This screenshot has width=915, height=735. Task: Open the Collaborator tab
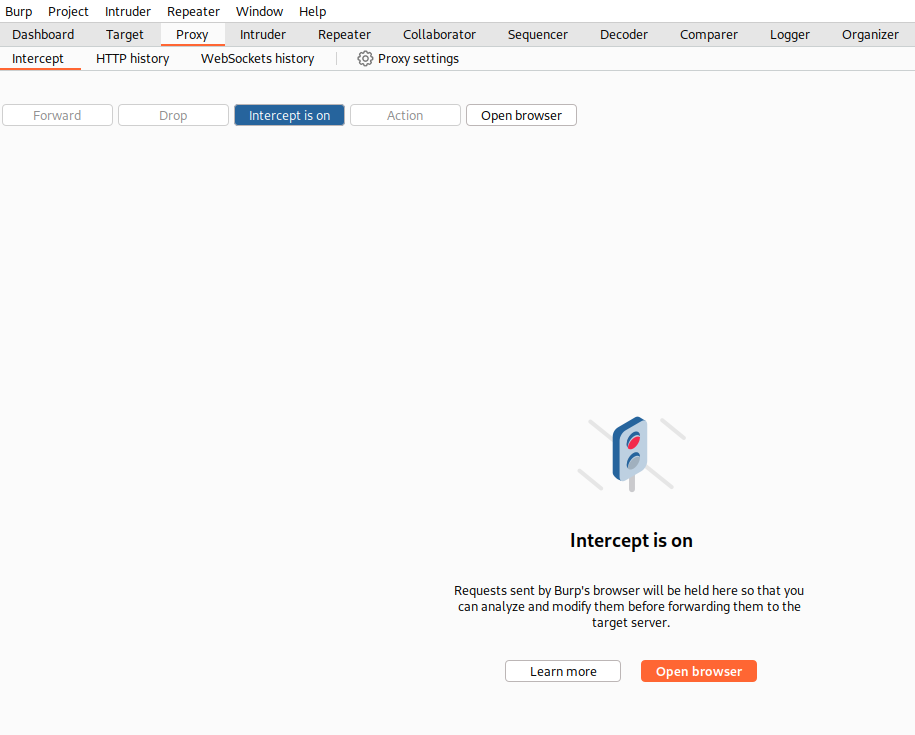[x=439, y=35]
